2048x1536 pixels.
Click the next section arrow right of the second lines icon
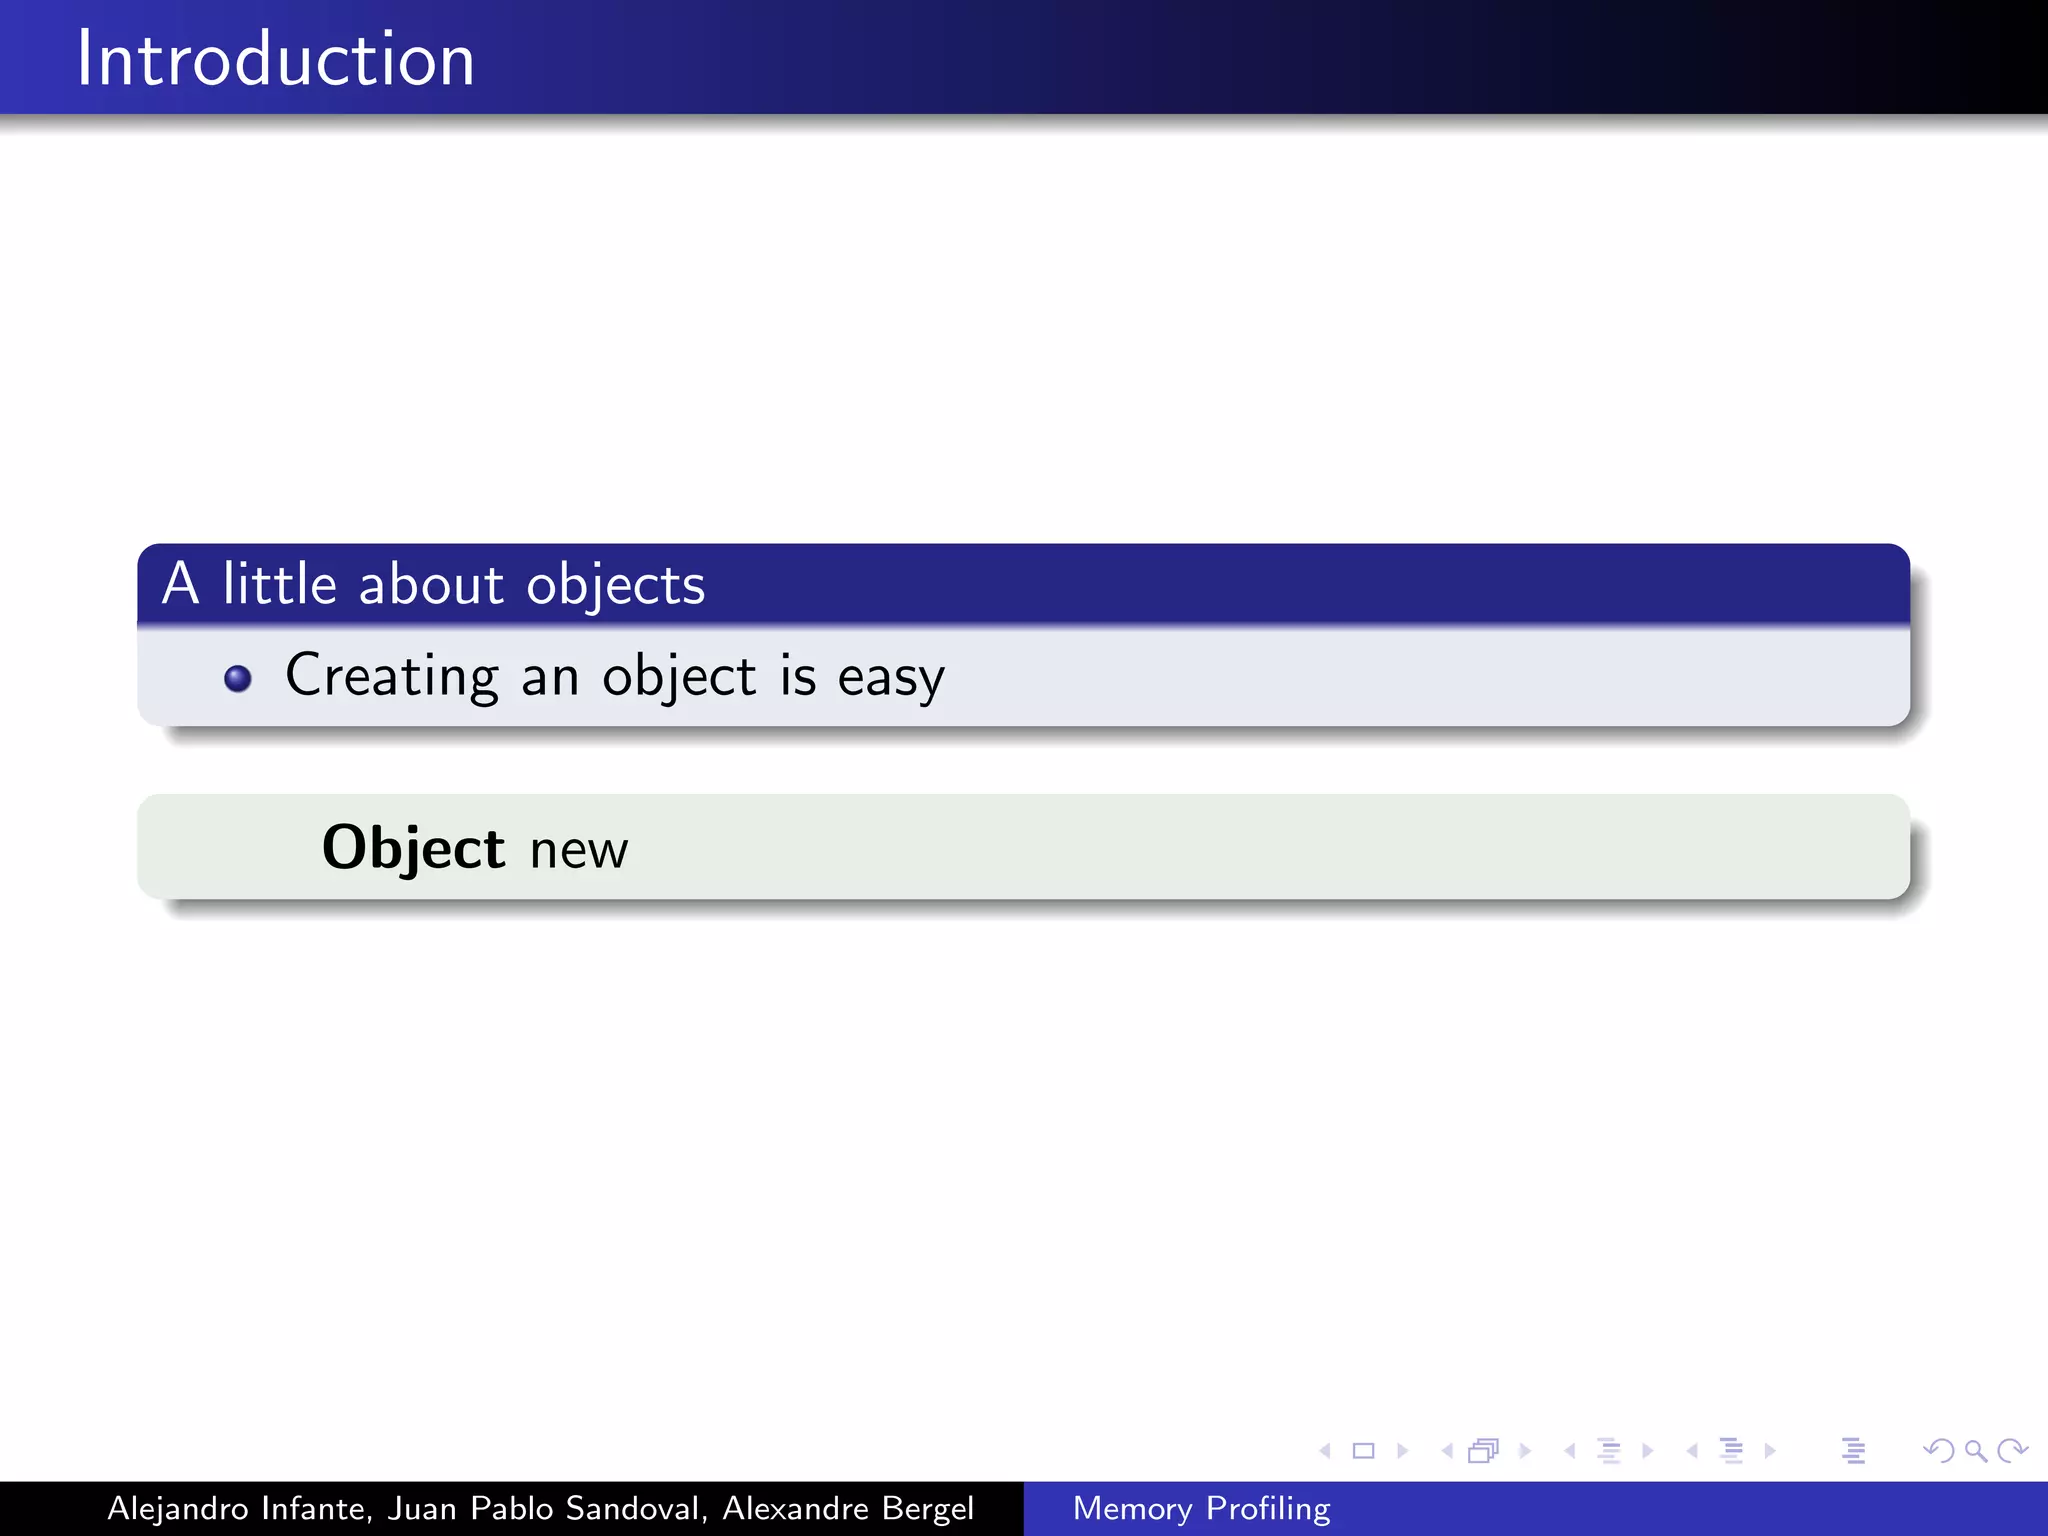[1770, 1451]
